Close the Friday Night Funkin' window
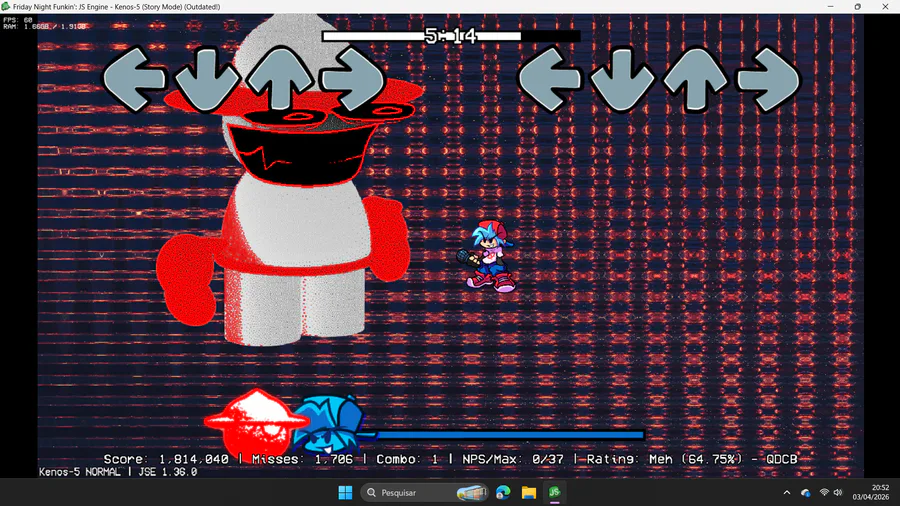 pos(885,6)
